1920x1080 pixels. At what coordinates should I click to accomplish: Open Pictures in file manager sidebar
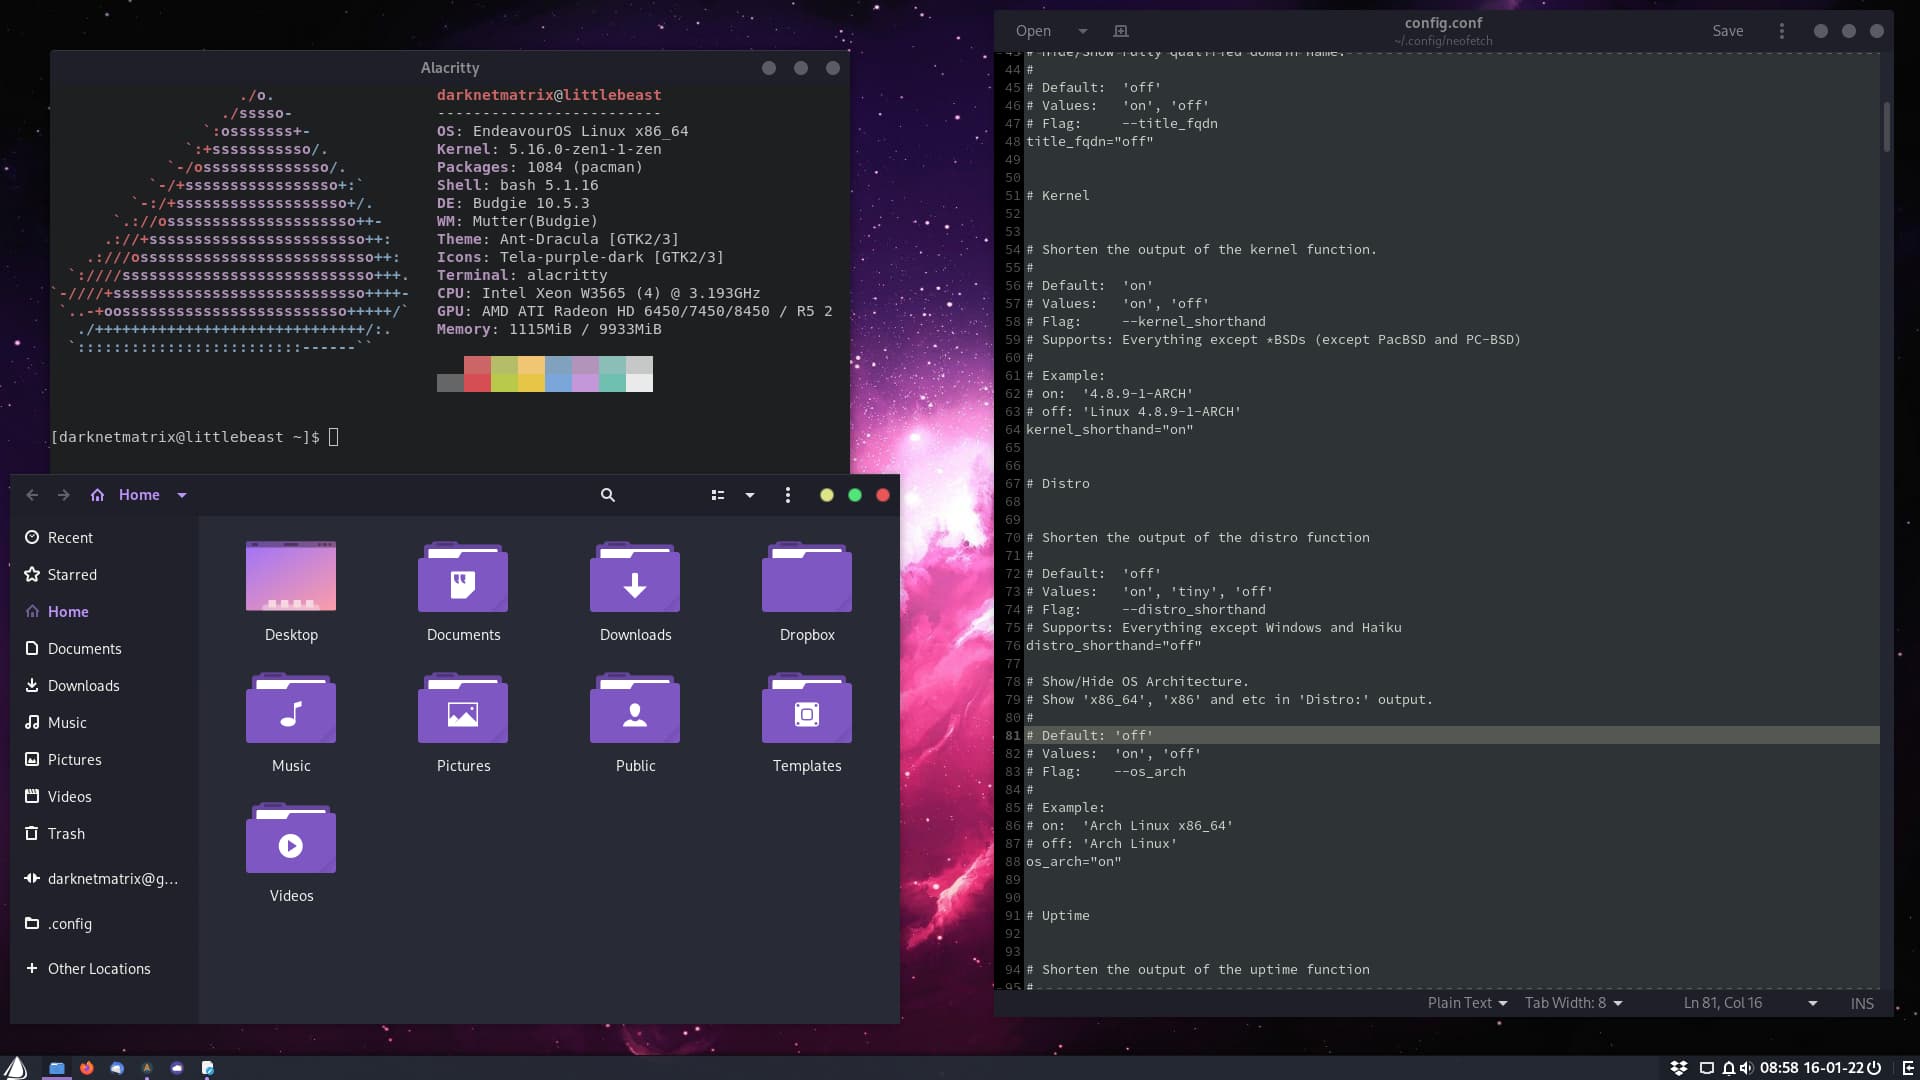(x=104, y=760)
